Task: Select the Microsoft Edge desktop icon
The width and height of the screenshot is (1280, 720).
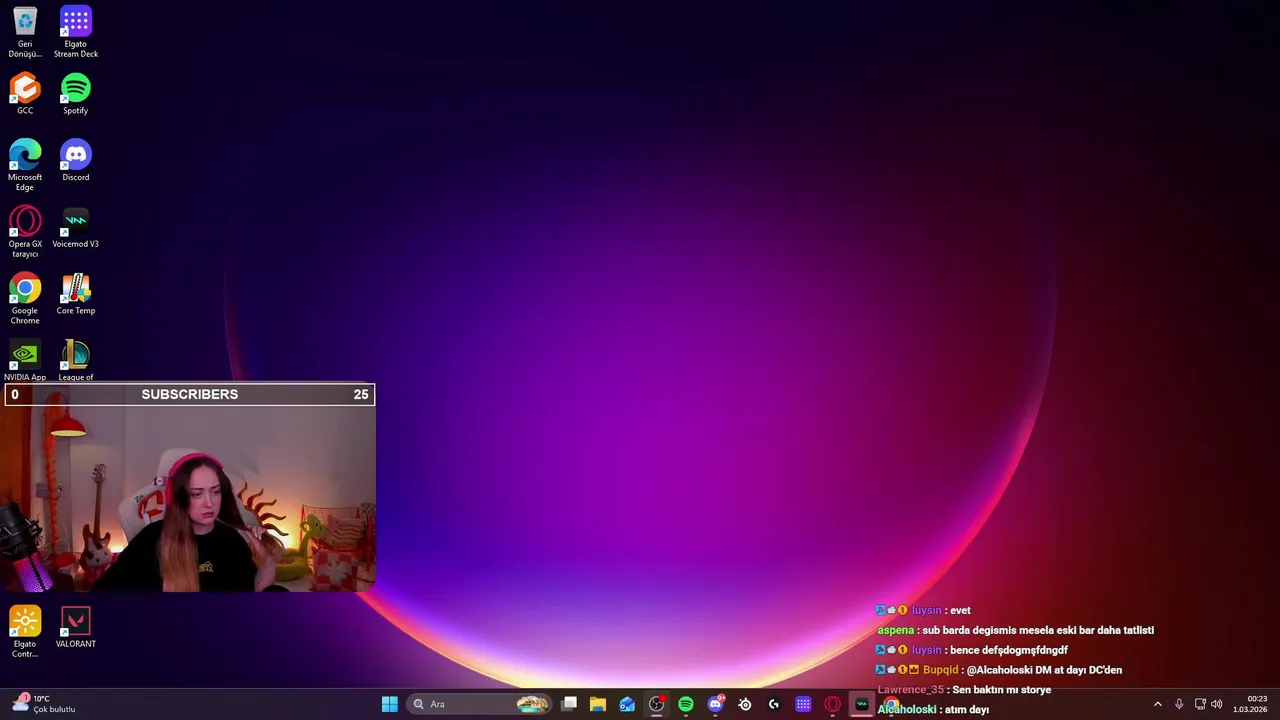Action: [x=25, y=165]
